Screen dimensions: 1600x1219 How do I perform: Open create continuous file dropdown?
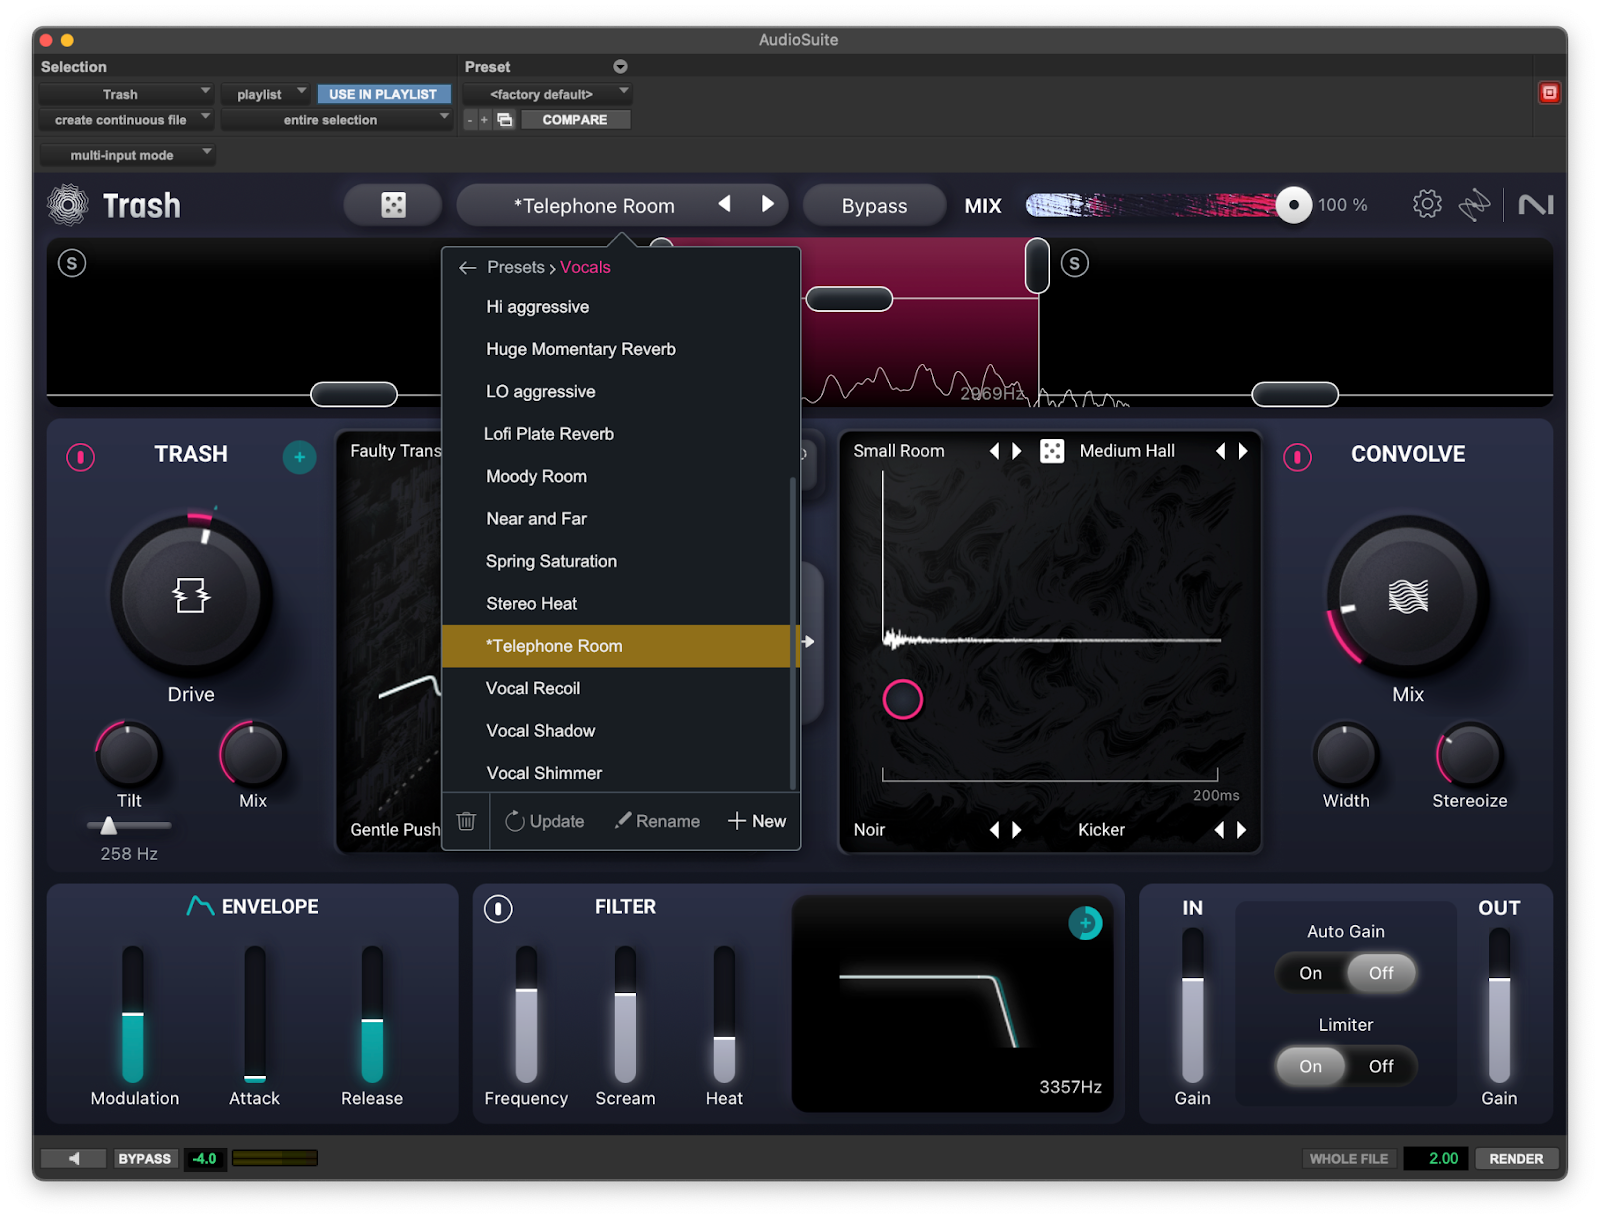pyautogui.click(x=126, y=120)
